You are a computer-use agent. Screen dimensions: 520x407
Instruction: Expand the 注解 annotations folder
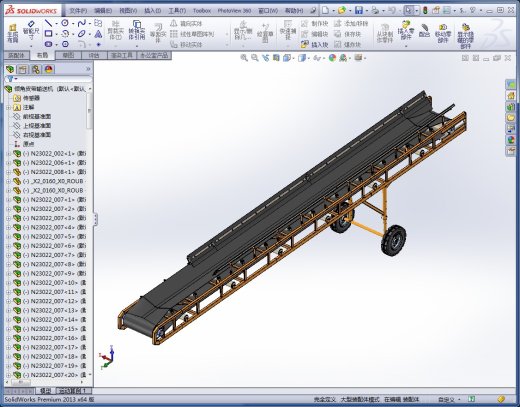tap(9, 107)
